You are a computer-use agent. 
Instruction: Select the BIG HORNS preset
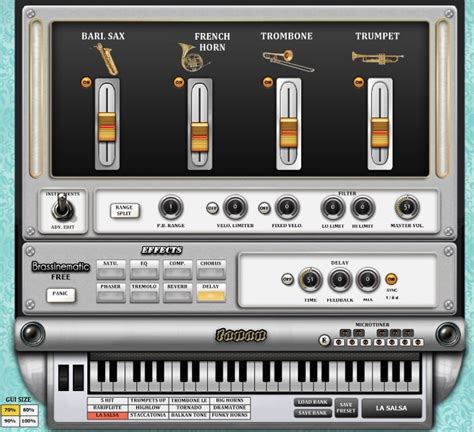(230, 400)
